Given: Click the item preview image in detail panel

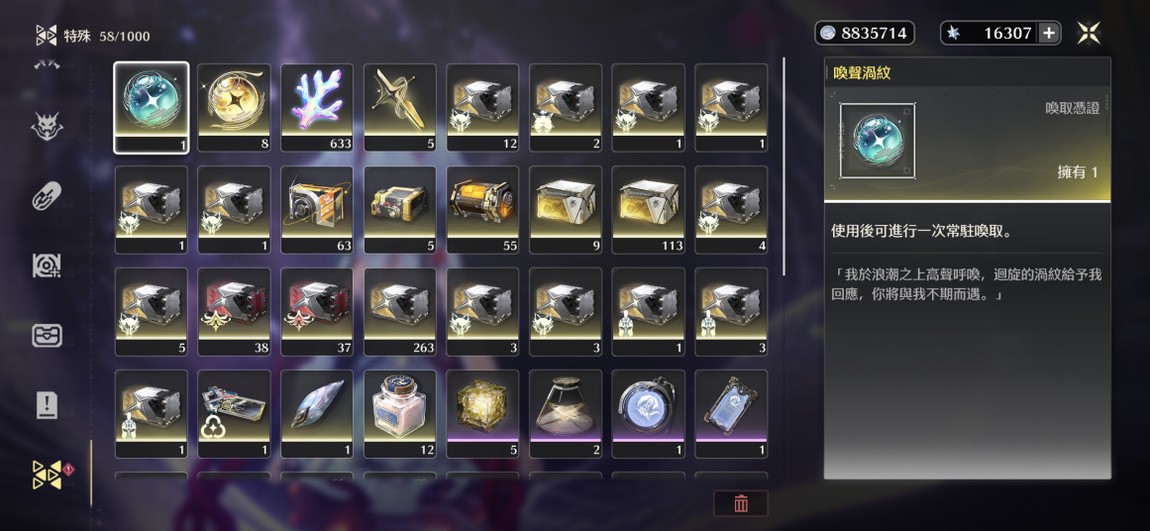Looking at the screenshot, I should pos(877,140).
